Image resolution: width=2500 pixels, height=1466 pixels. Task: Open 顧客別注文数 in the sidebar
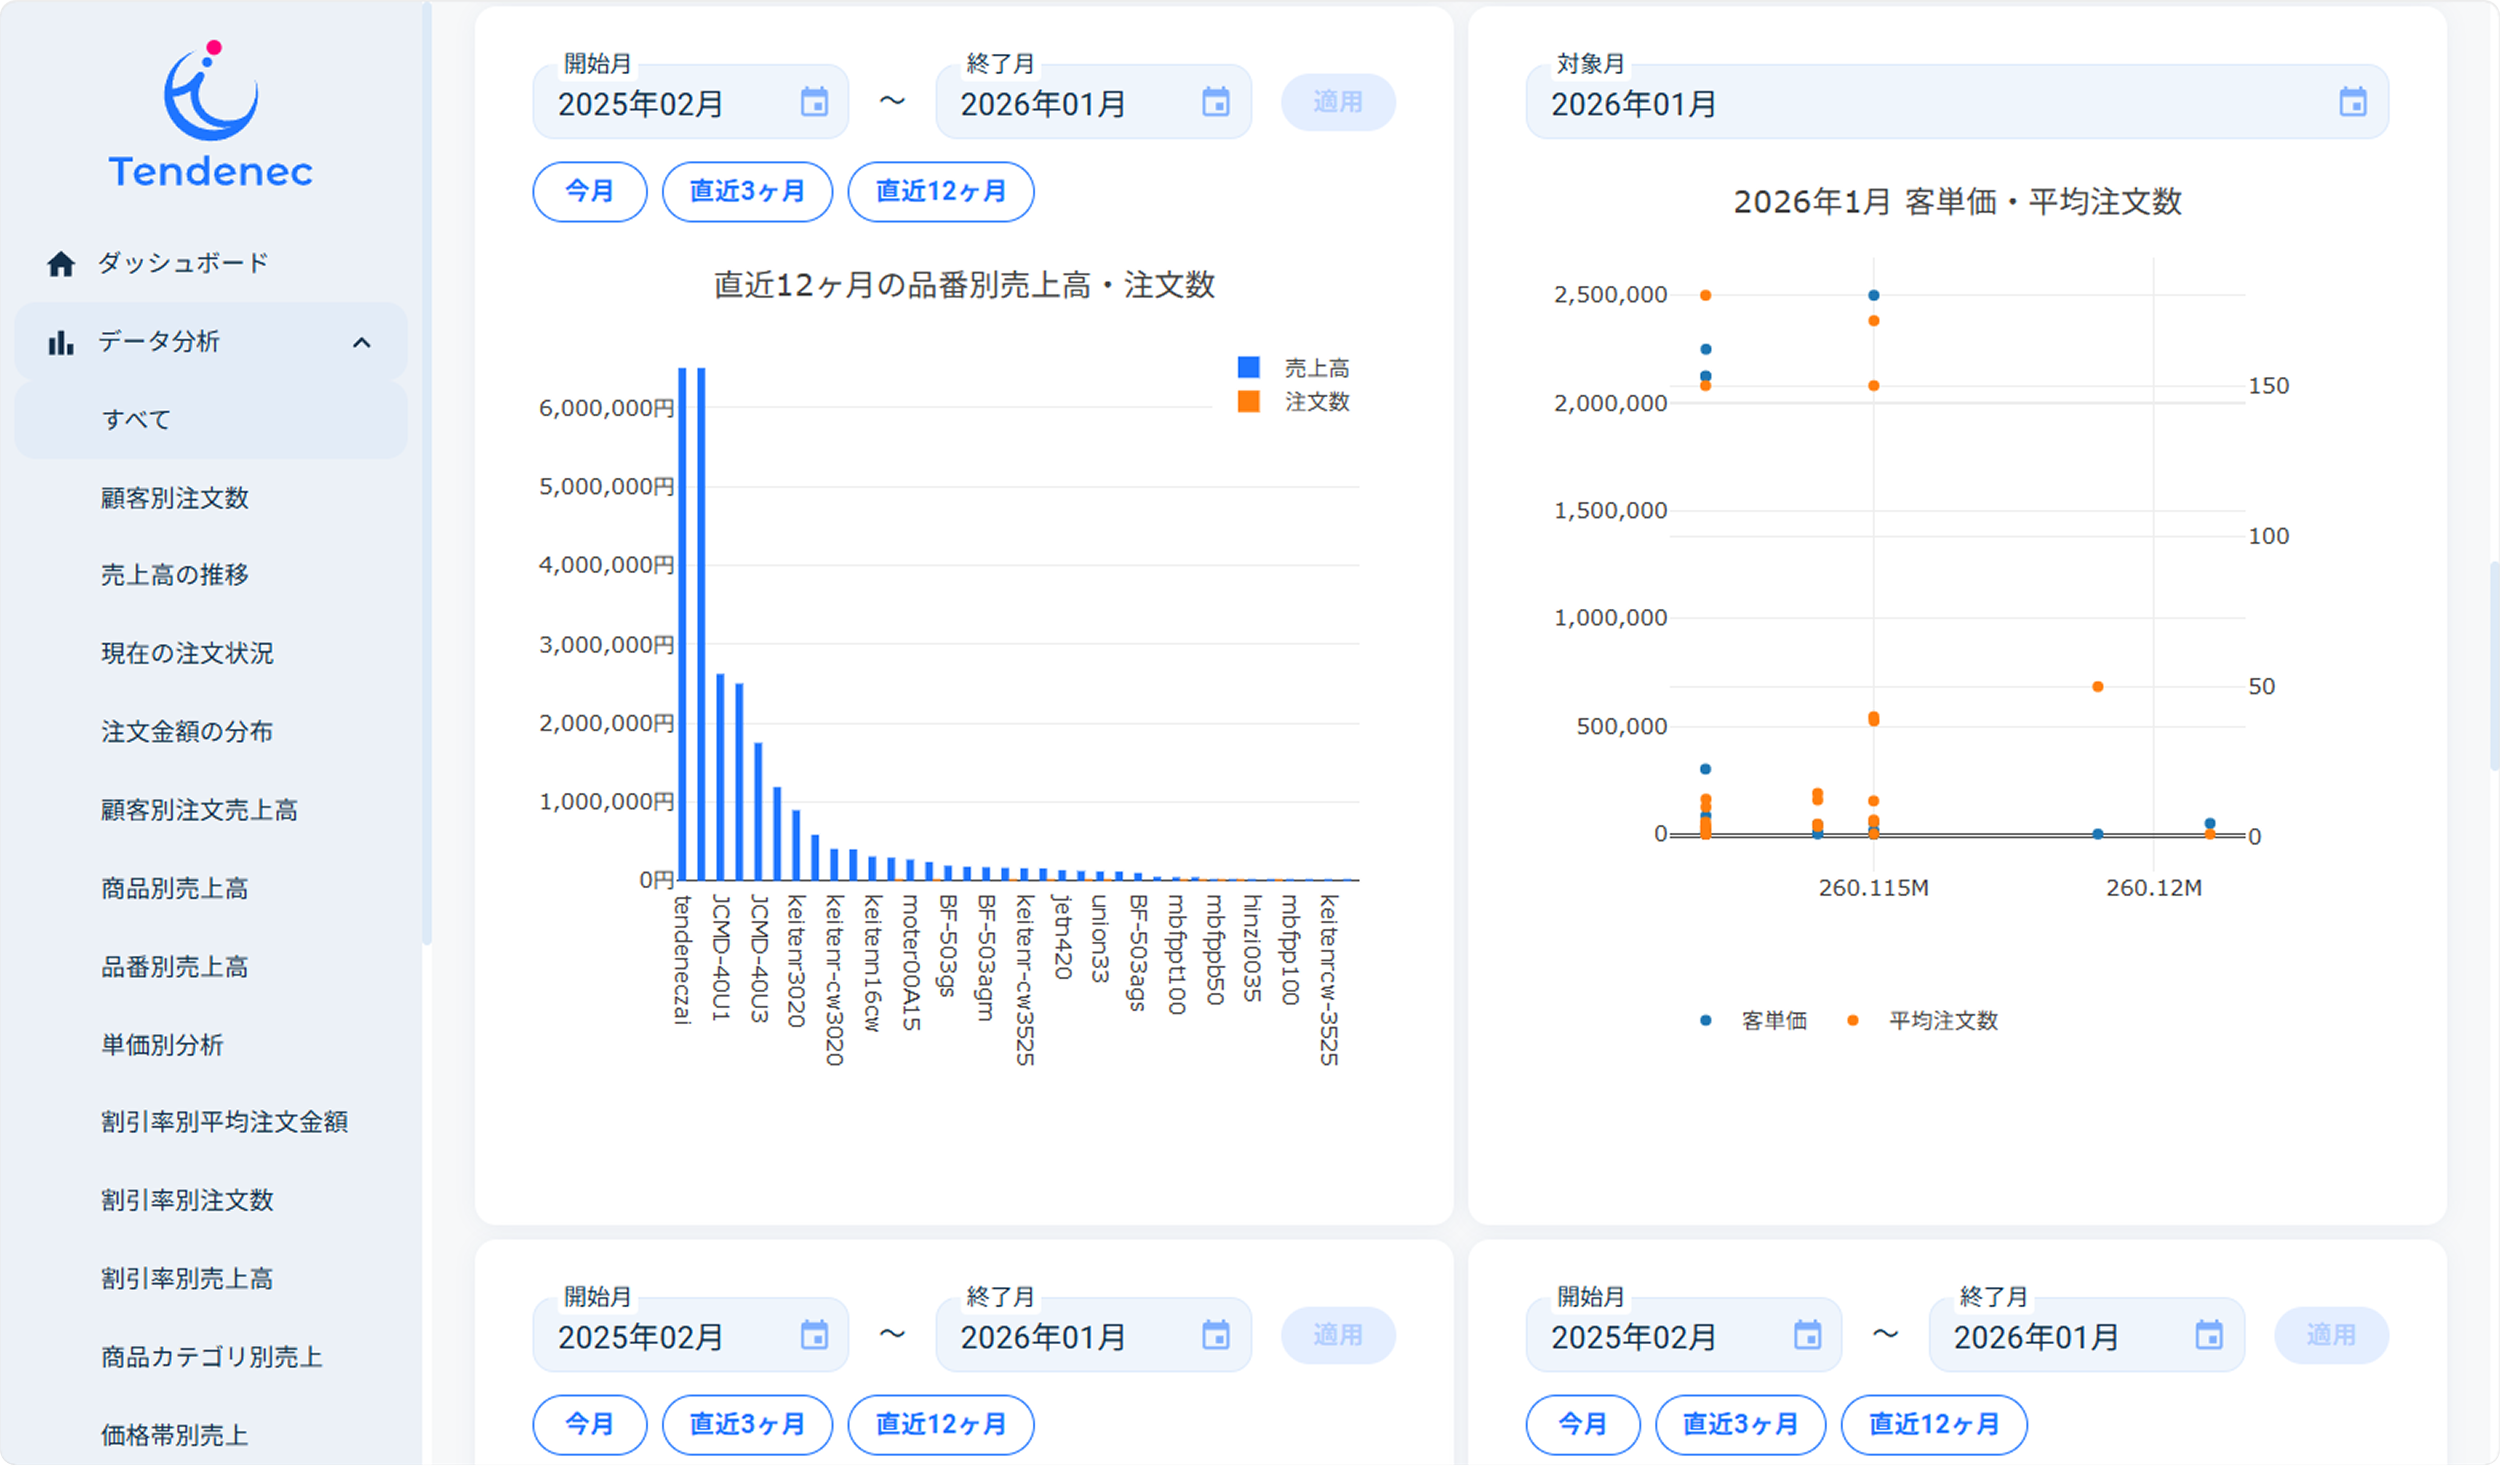pos(175,498)
